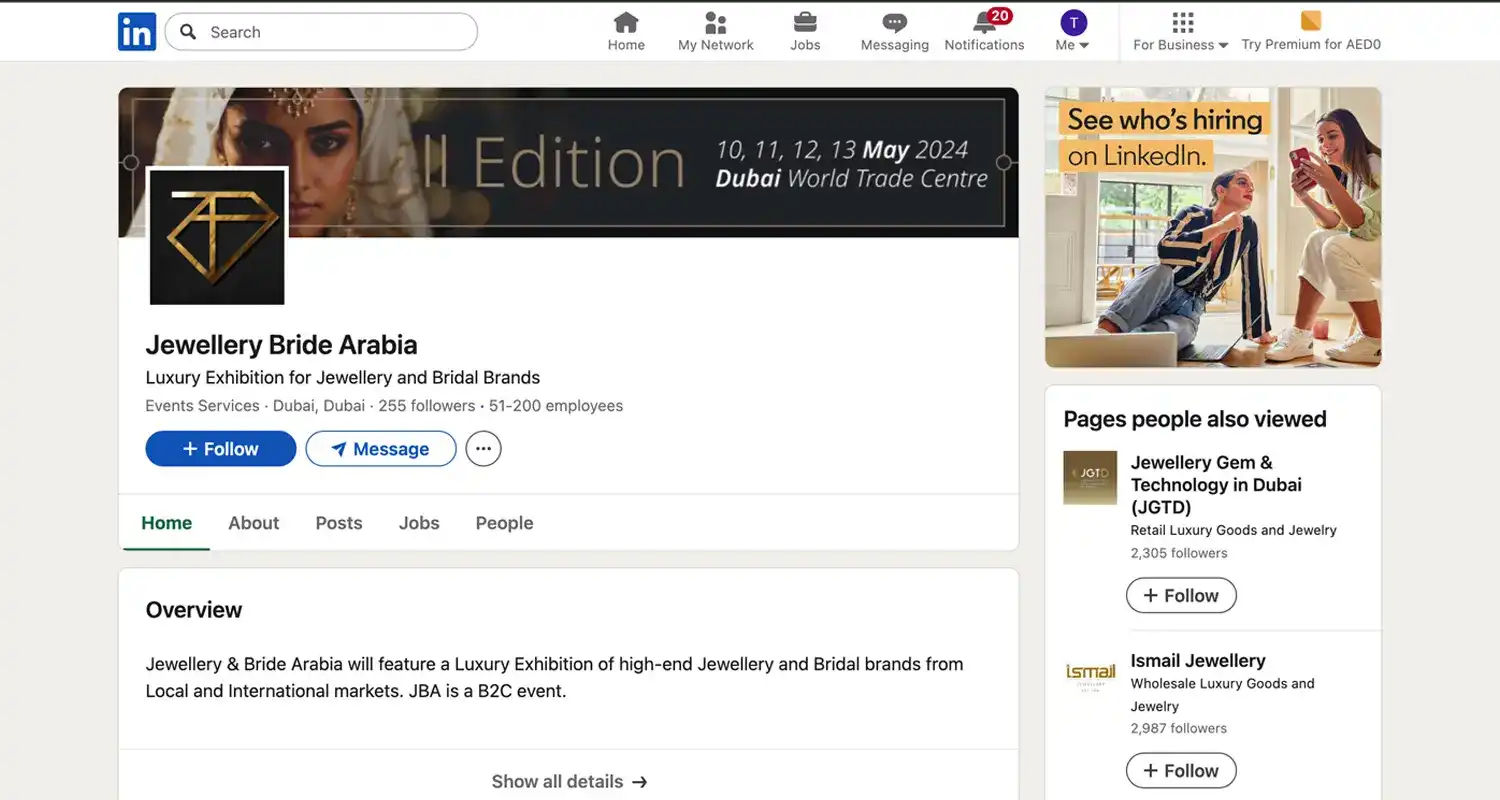The height and width of the screenshot is (800, 1500).
Task: Open the Me profile dropdown
Action: [1071, 25]
